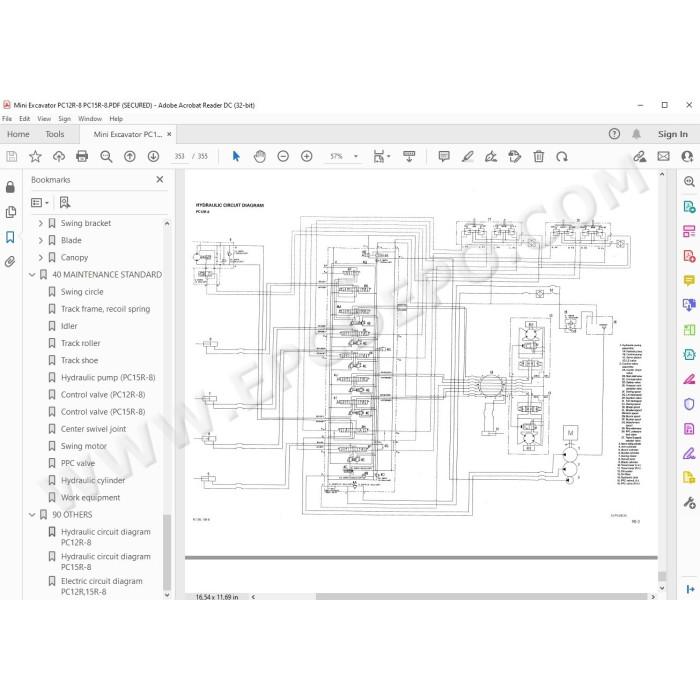The image size is (700, 700).
Task: Open the Protect shield tool in right pane
Action: coord(689,404)
